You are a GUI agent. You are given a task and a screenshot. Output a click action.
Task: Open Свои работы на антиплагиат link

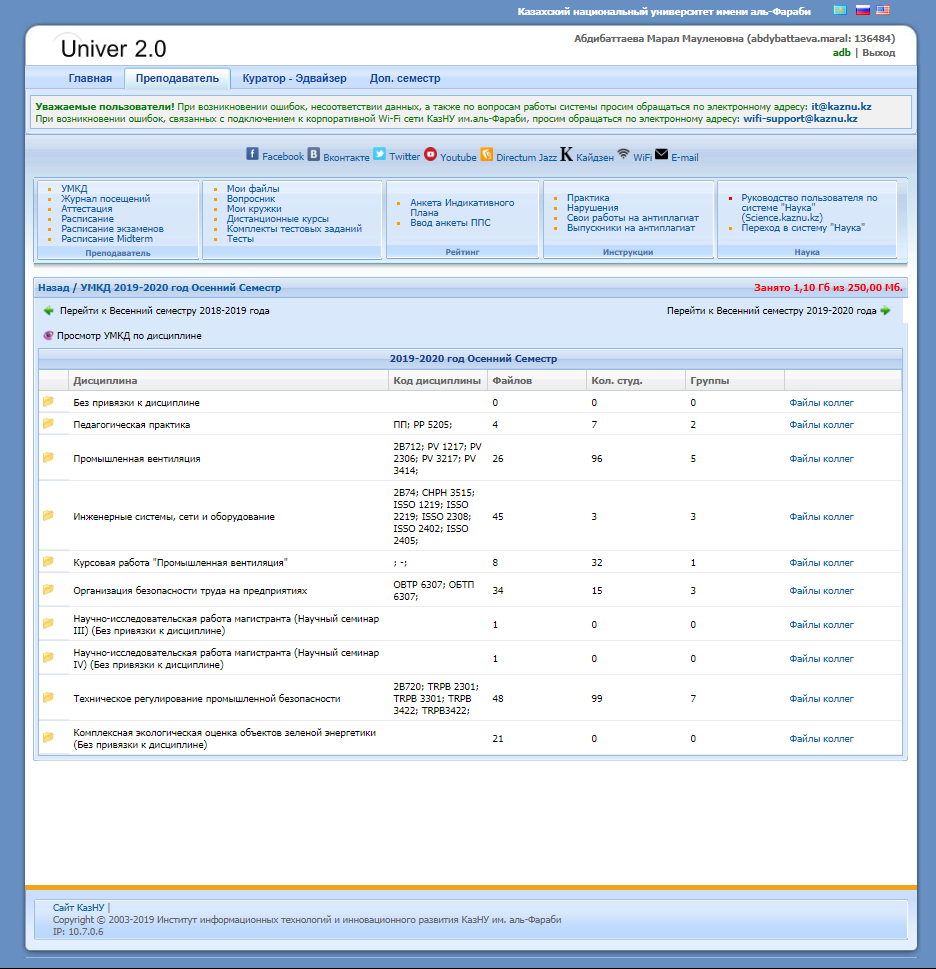[633, 218]
